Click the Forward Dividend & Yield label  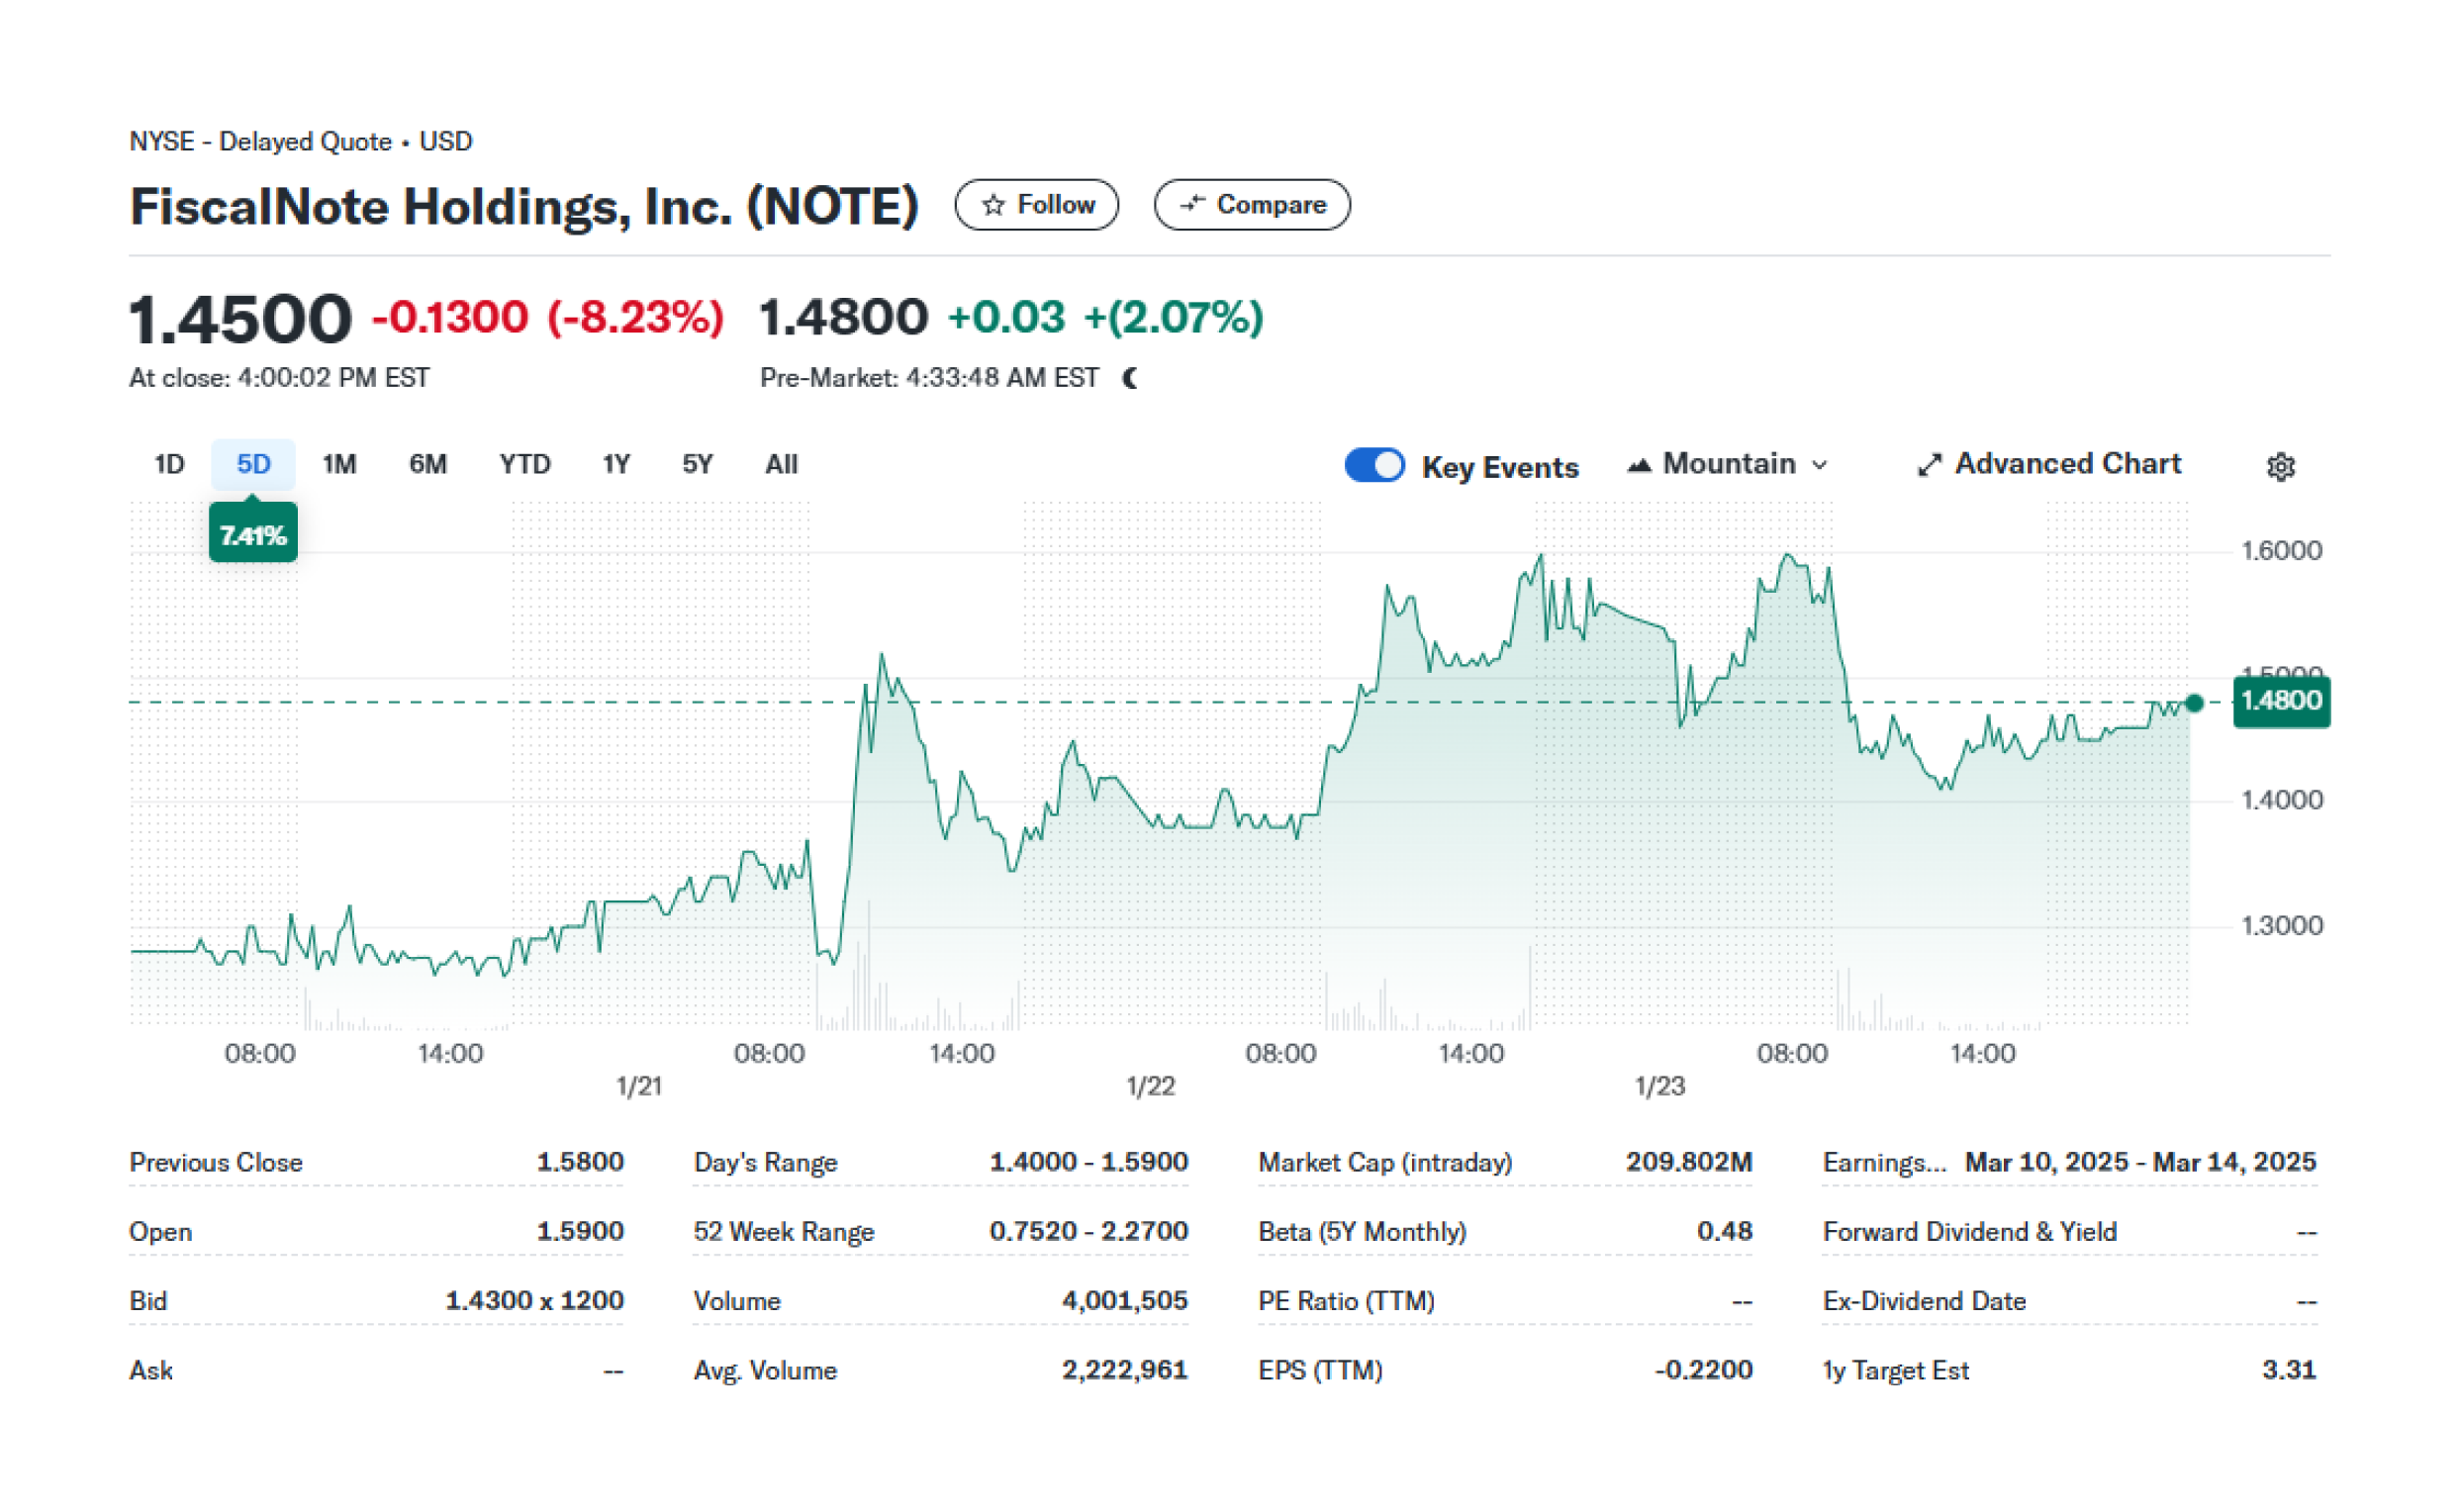pyautogui.click(x=1969, y=1231)
